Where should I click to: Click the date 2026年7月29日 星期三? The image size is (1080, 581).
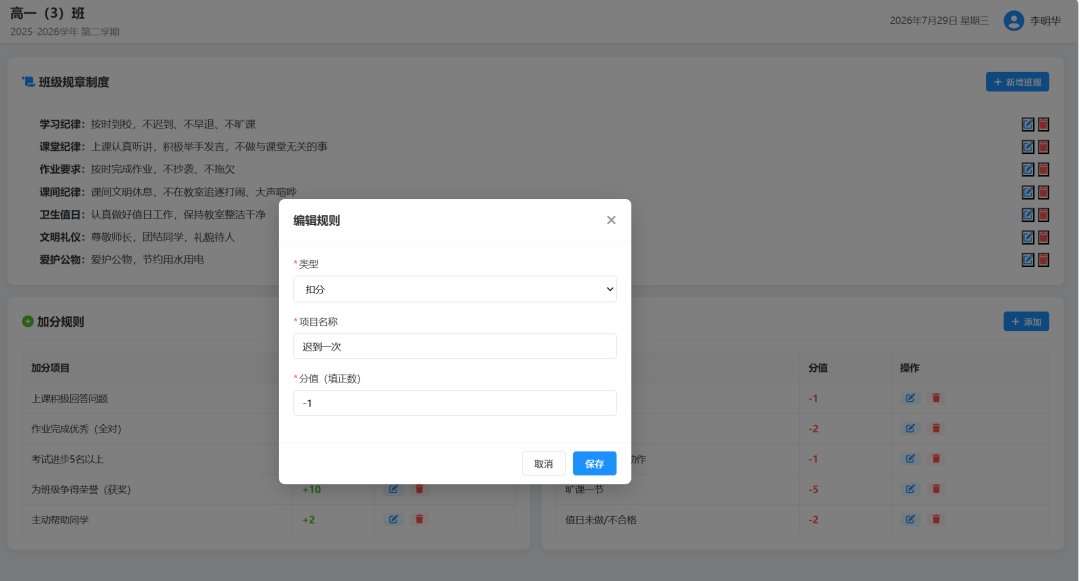coord(939,21)
